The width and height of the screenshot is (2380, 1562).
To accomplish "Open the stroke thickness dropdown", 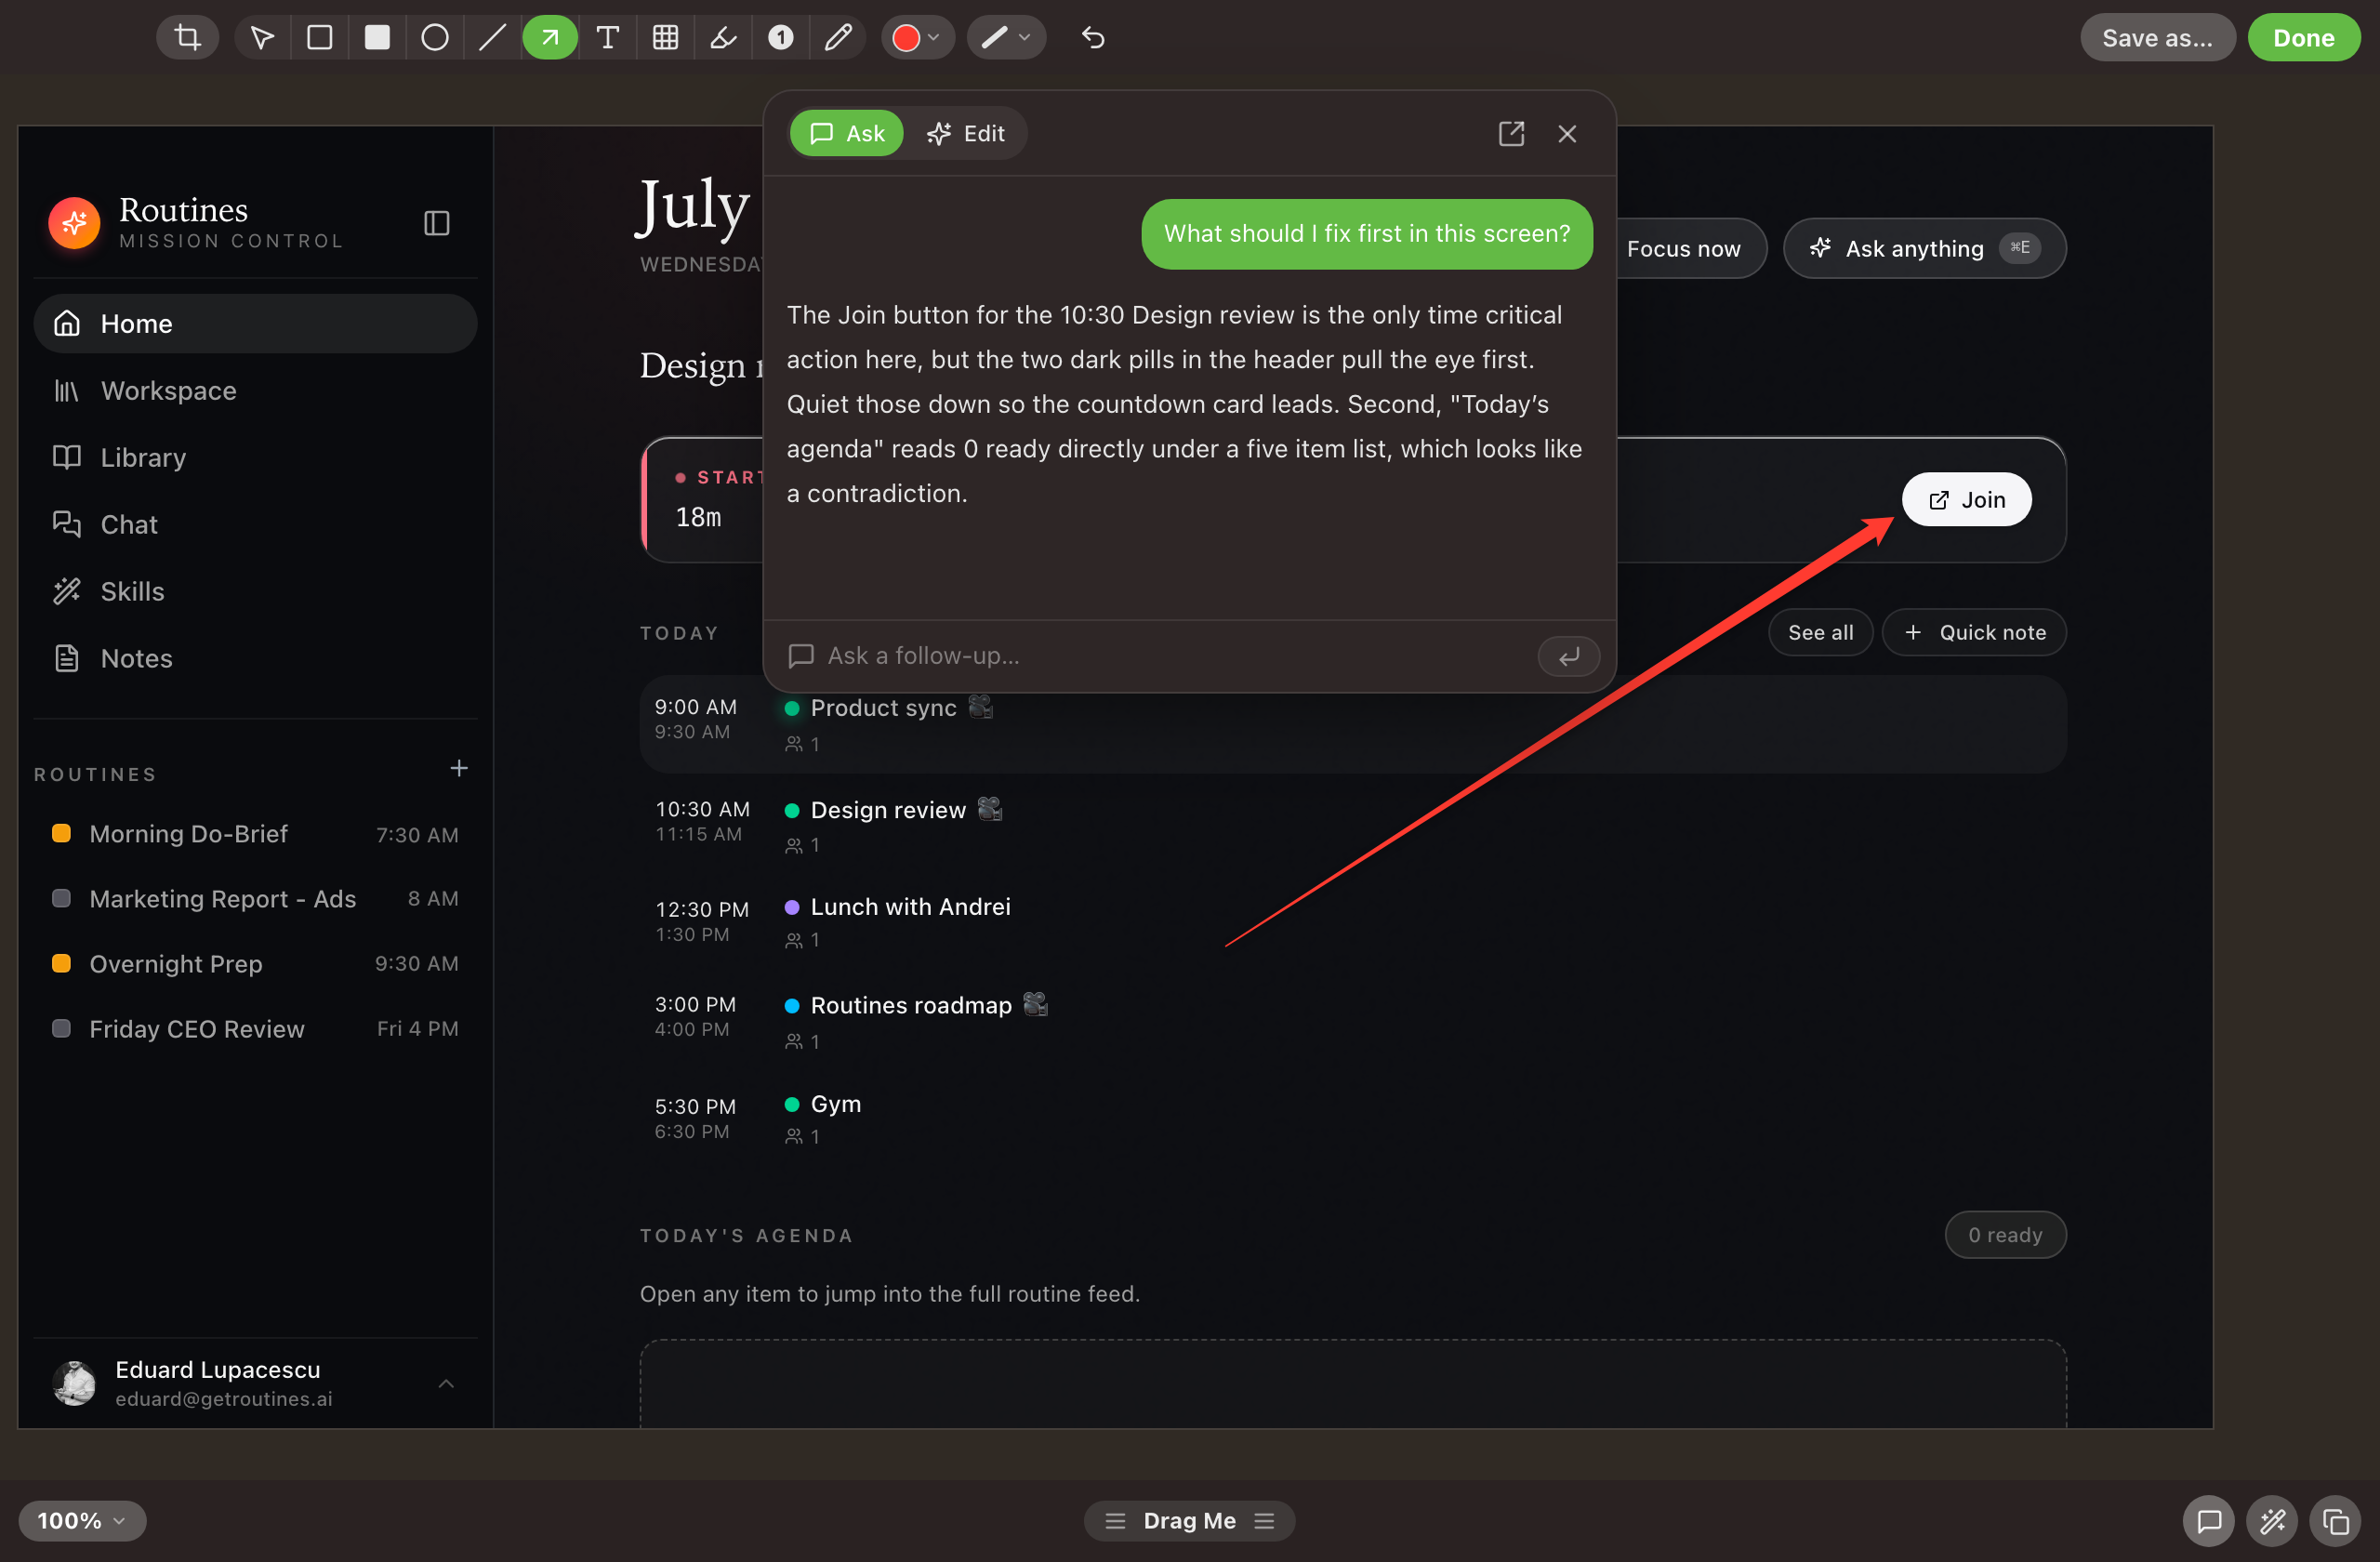I will click(1006, 38).
